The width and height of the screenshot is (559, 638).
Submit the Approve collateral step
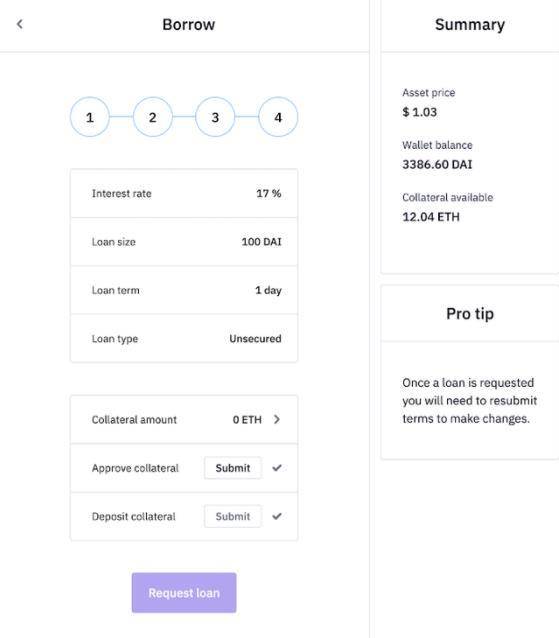[x=233, y=468]
